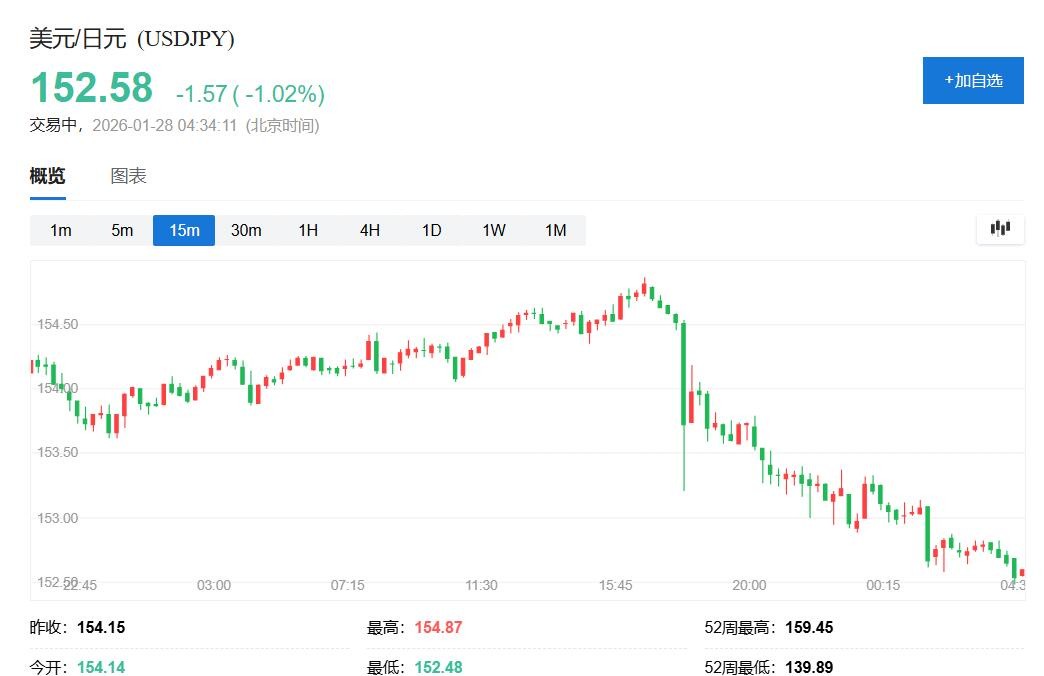
Task: Click the large green drop candle
Action: pyautogui.click(x=684, y=373)
